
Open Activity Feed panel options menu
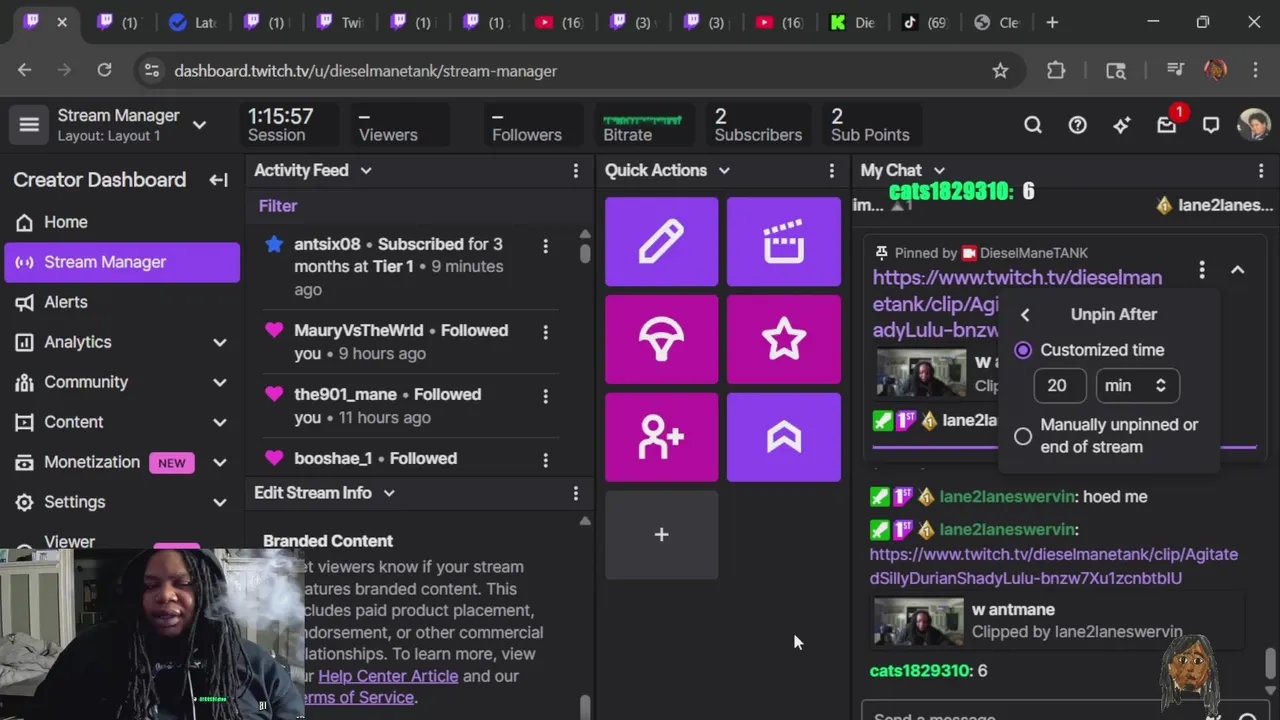(576, 171)
